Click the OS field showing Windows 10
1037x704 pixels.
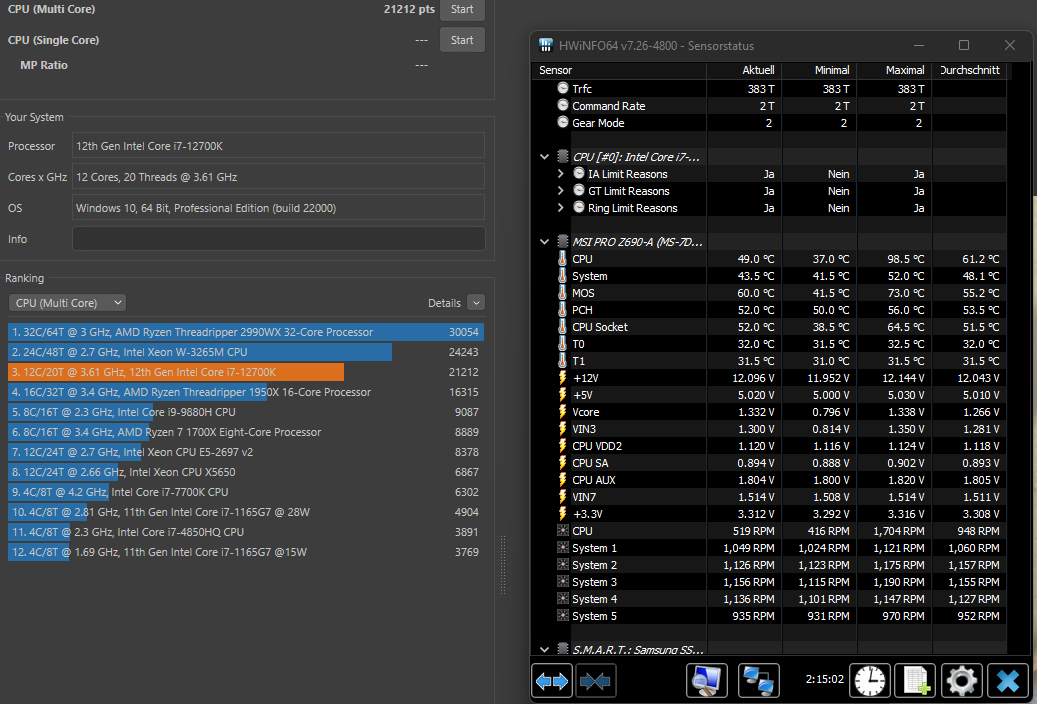click(x=278, y=208)
